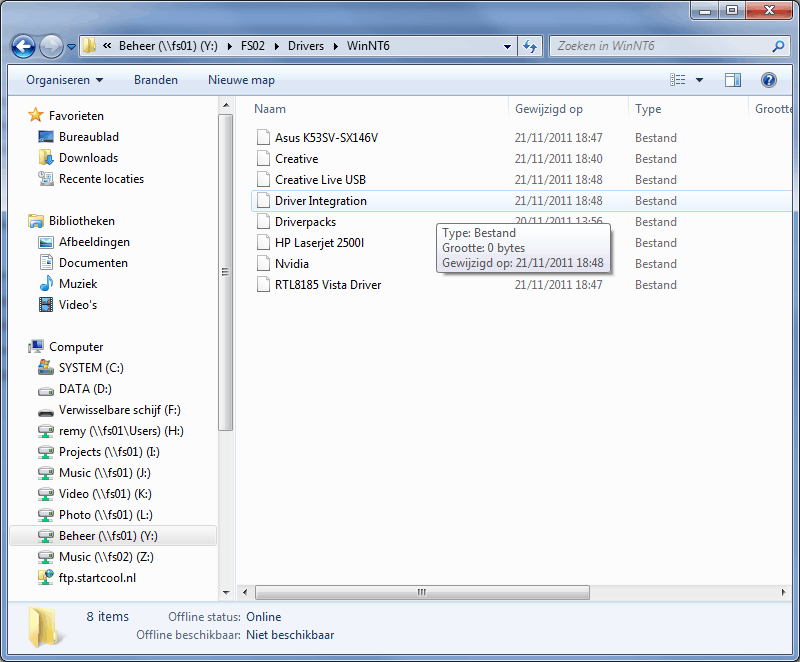Open the DATA (D:) drive

85,389
